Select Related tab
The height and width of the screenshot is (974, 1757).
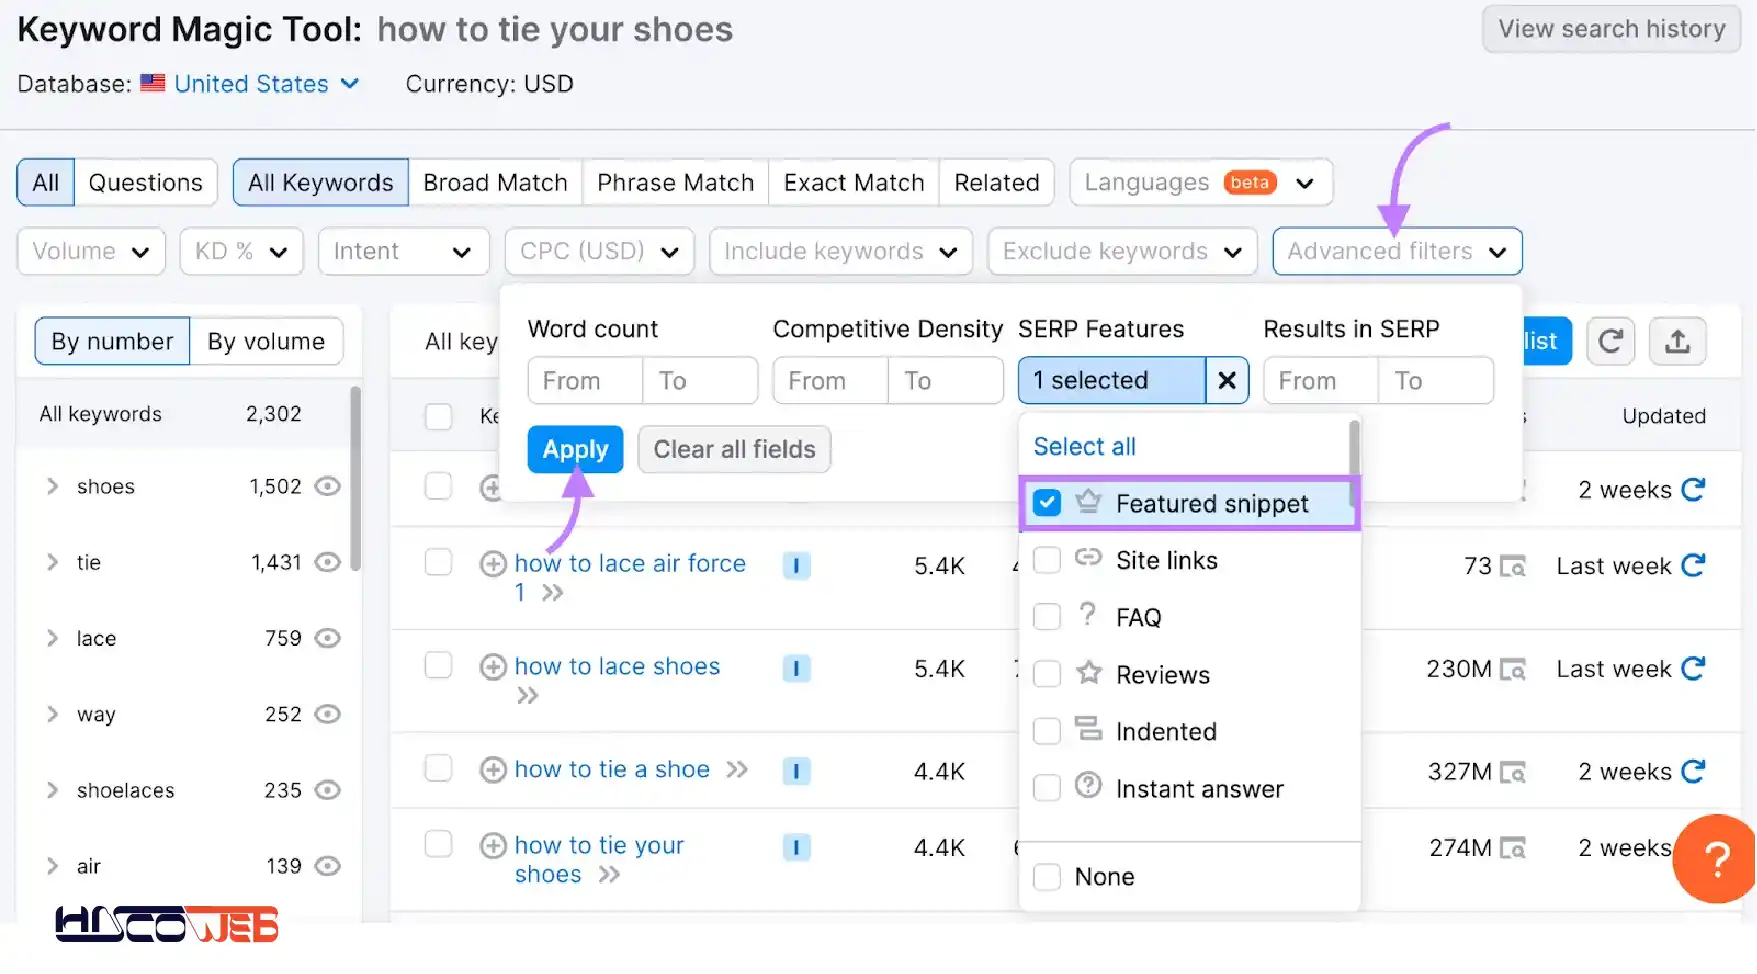pyautogui.click(x=996, y=183)
